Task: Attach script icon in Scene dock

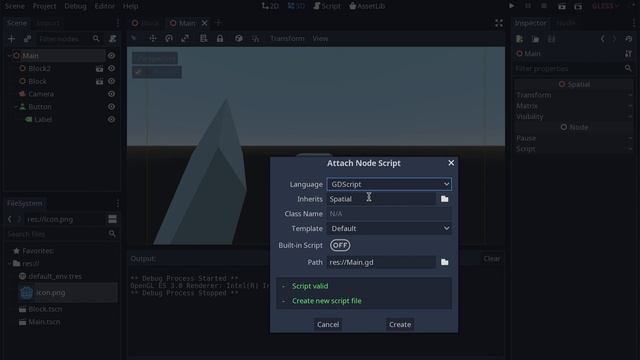Action: (x=112, y=39)
